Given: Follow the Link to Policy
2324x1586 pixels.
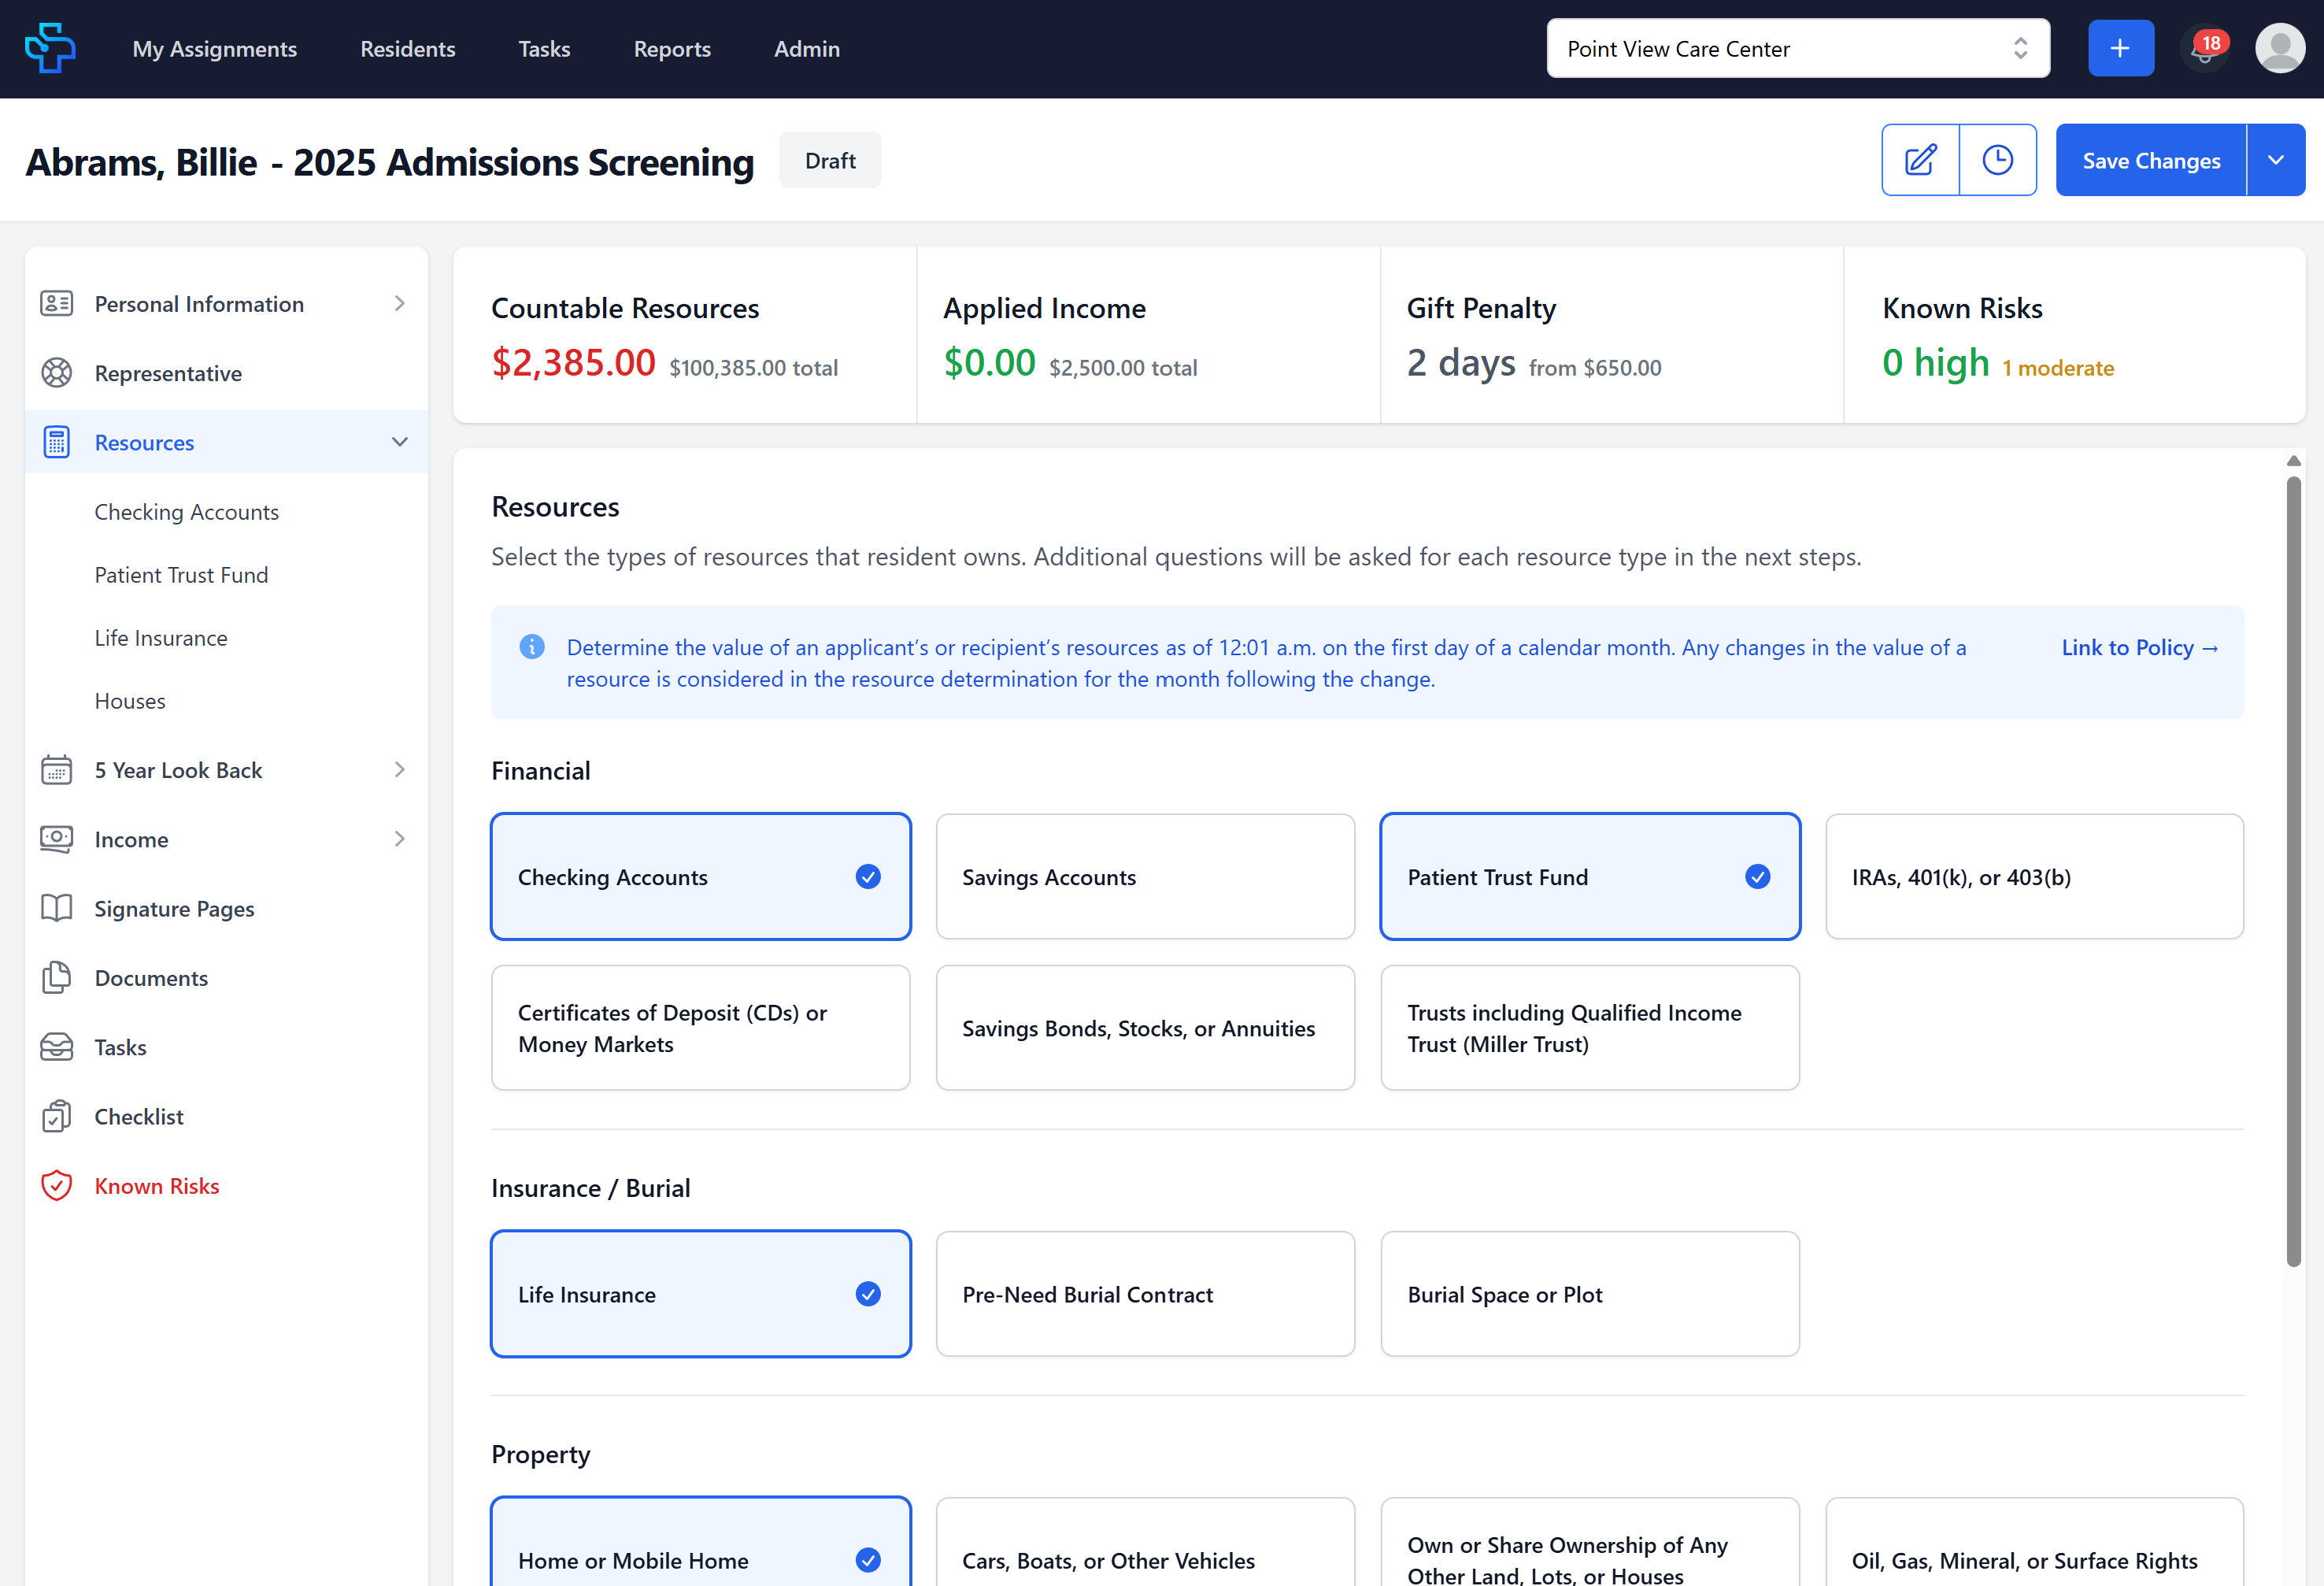Looking at the screenshot, I should (x=2139, y=647).
